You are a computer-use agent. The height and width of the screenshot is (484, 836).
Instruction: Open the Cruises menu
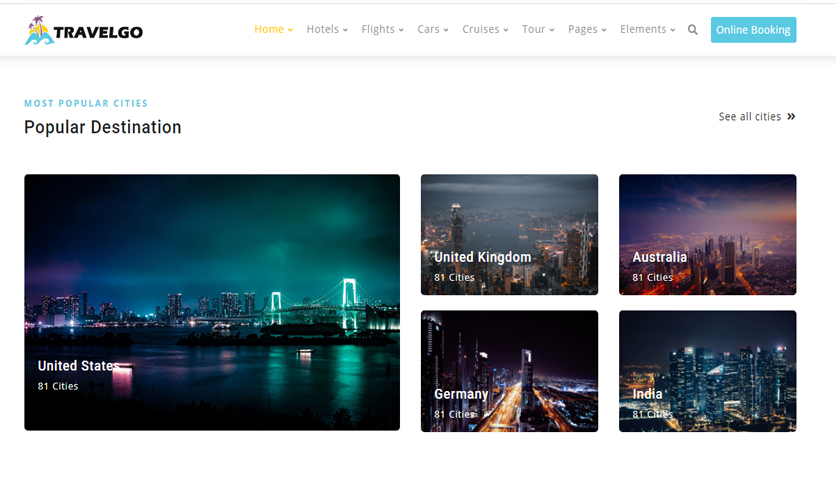pos(485,29)
